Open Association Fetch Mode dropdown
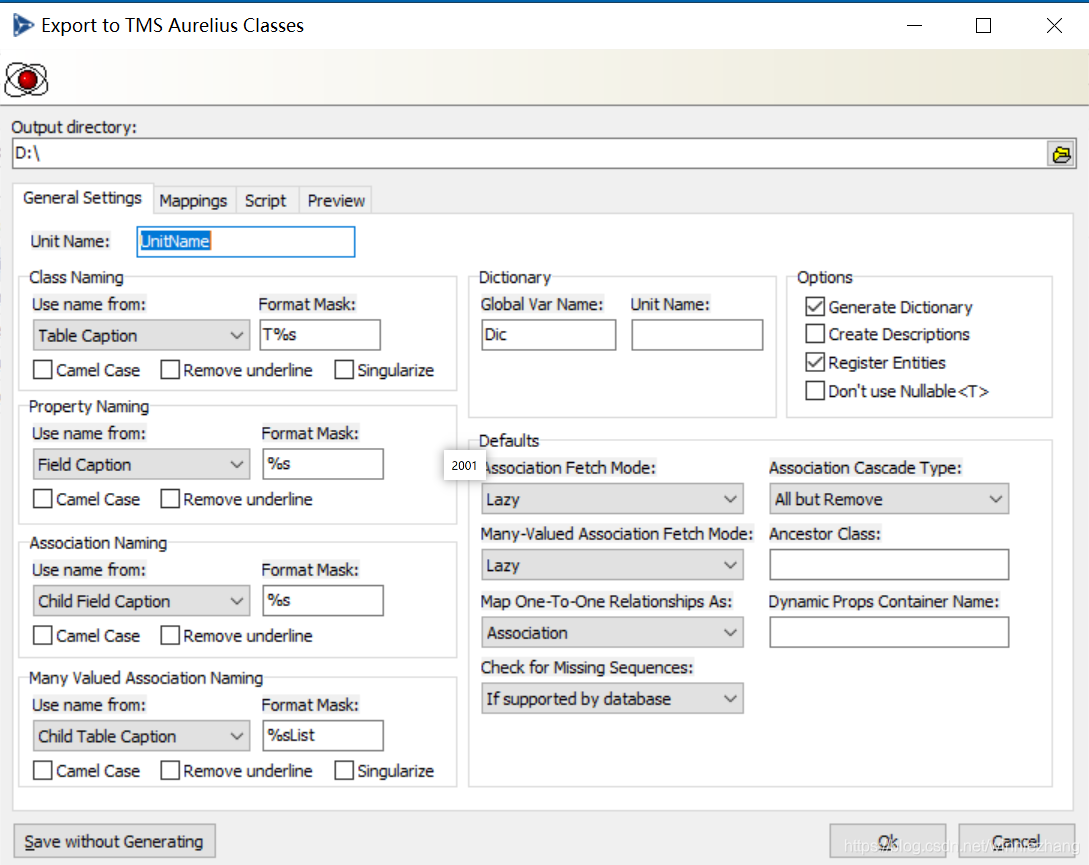Image resolution: width=1089 pixels, height=865 pixels. click(612, 499)
